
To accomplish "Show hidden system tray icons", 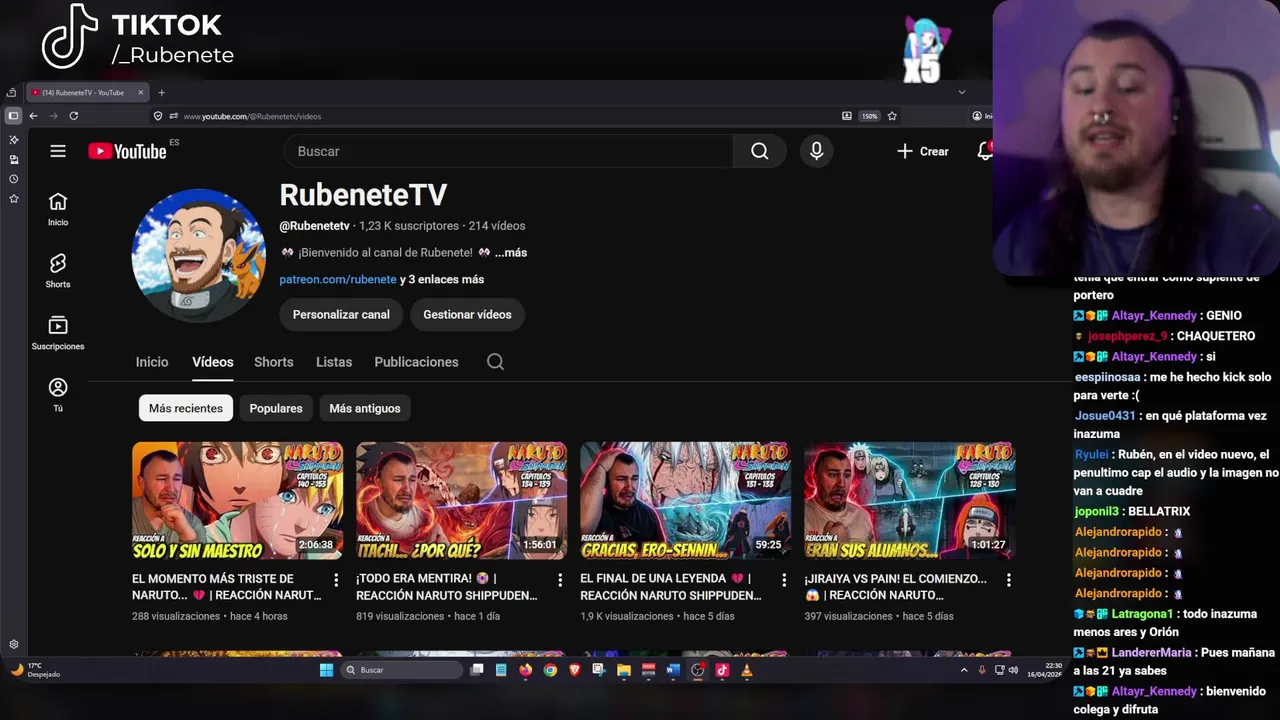I will (964, 670).
